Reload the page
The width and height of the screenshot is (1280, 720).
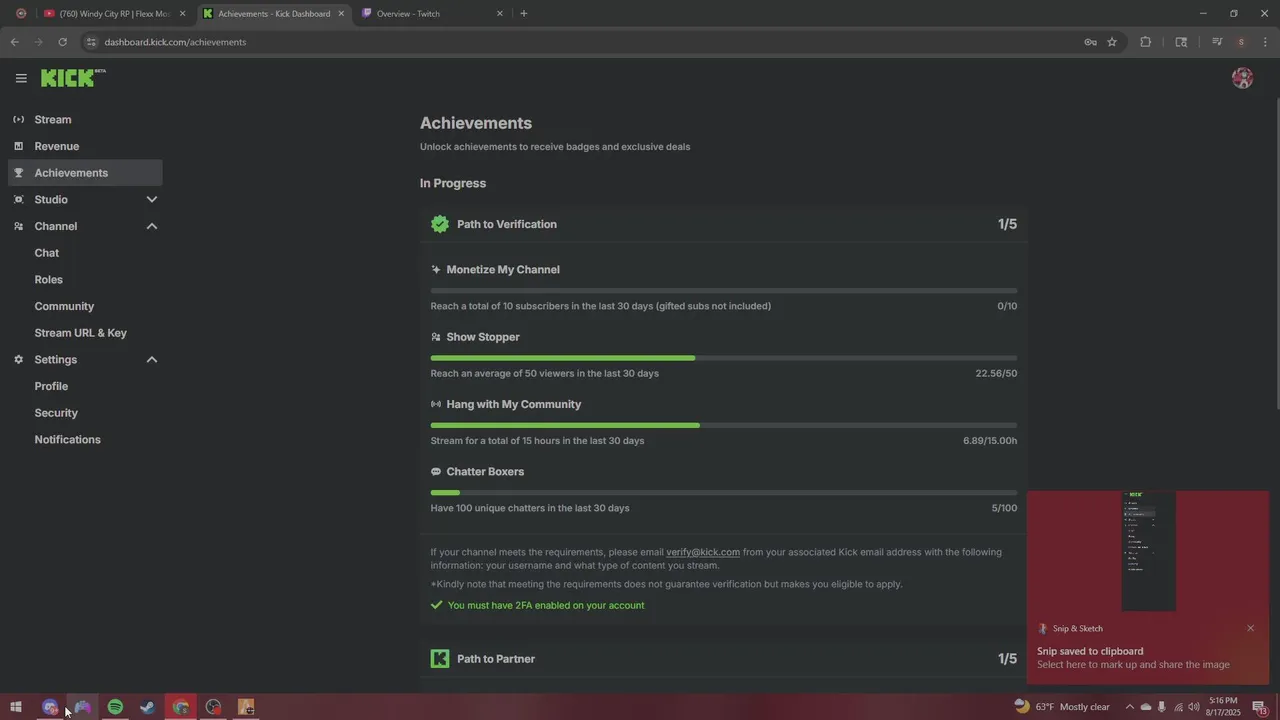click(62, 42)
